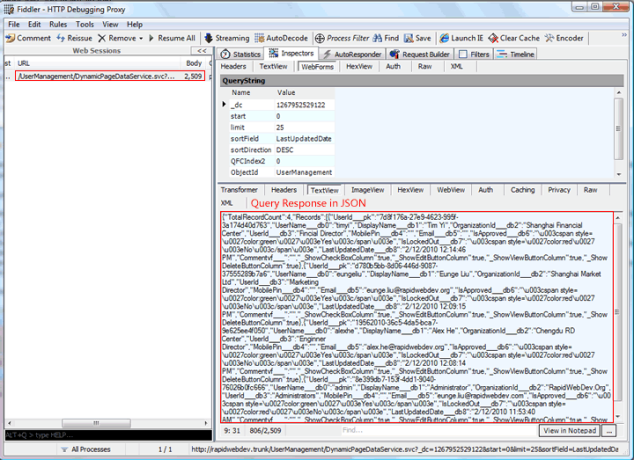
Task: Select request TextView inspector tab
Action: [273, 66]
